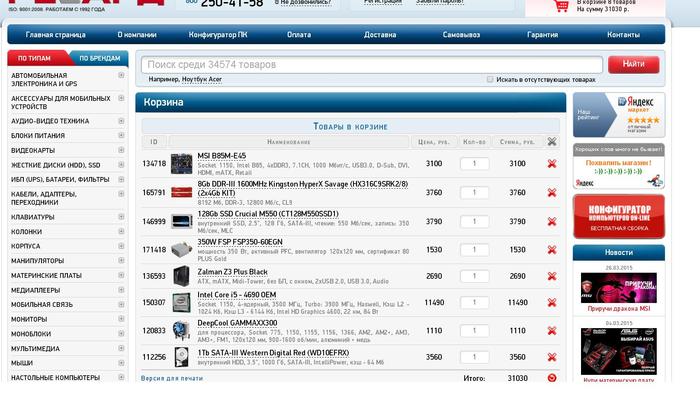This screenshot has width=700, height=403.
Task: Expand Жесткие диски (HDD), SSD category
Action: point(121,165)
